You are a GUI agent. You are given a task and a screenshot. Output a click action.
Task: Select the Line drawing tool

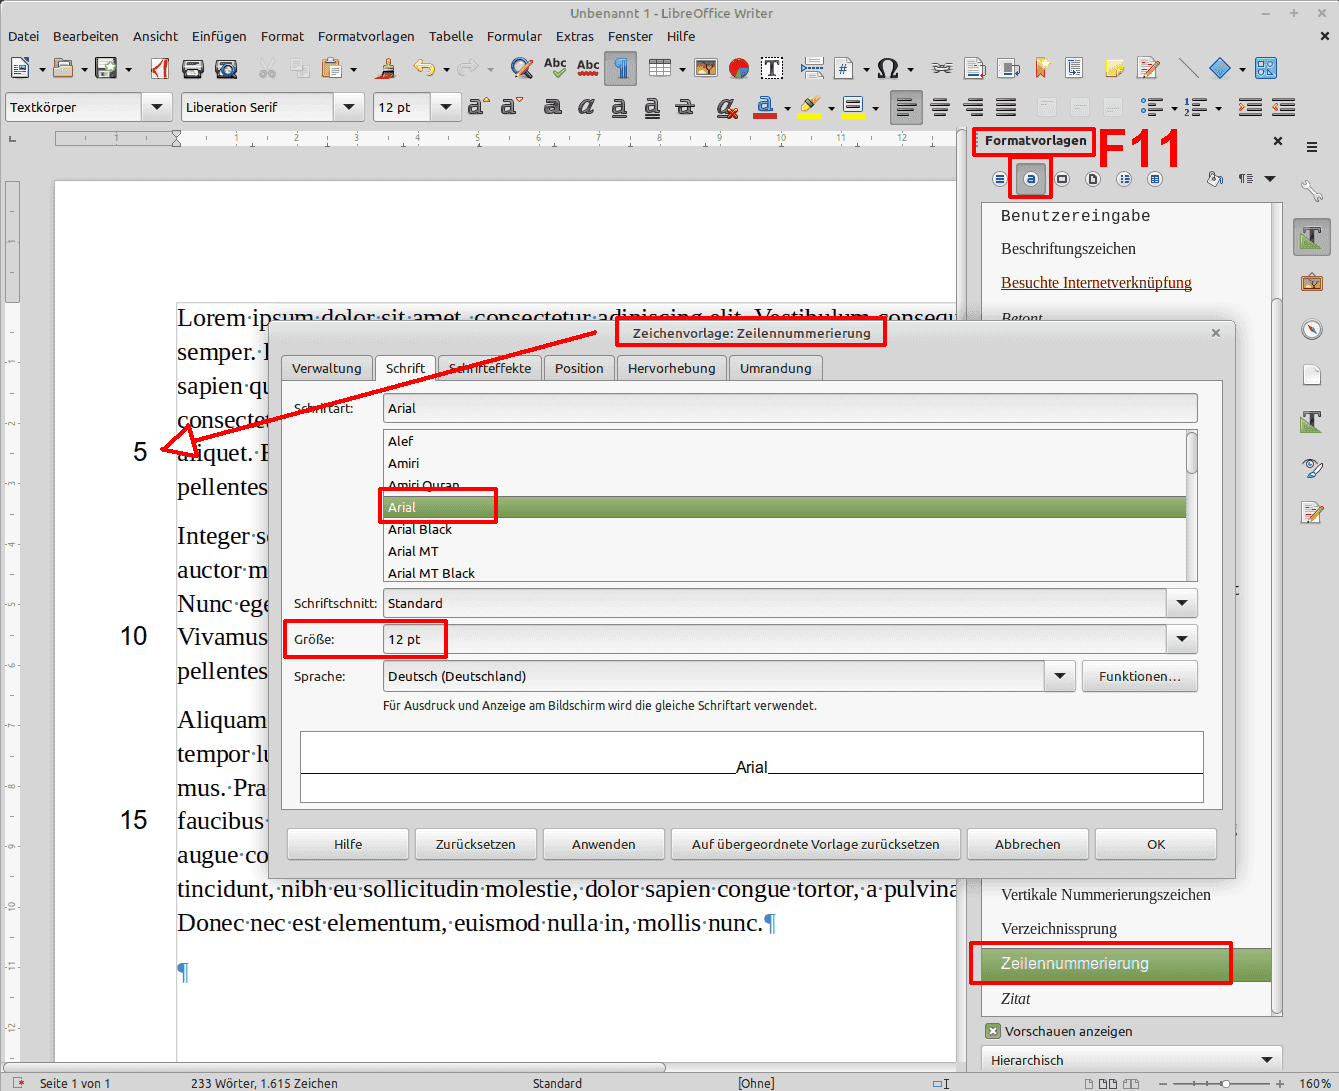pos(1188,68)
